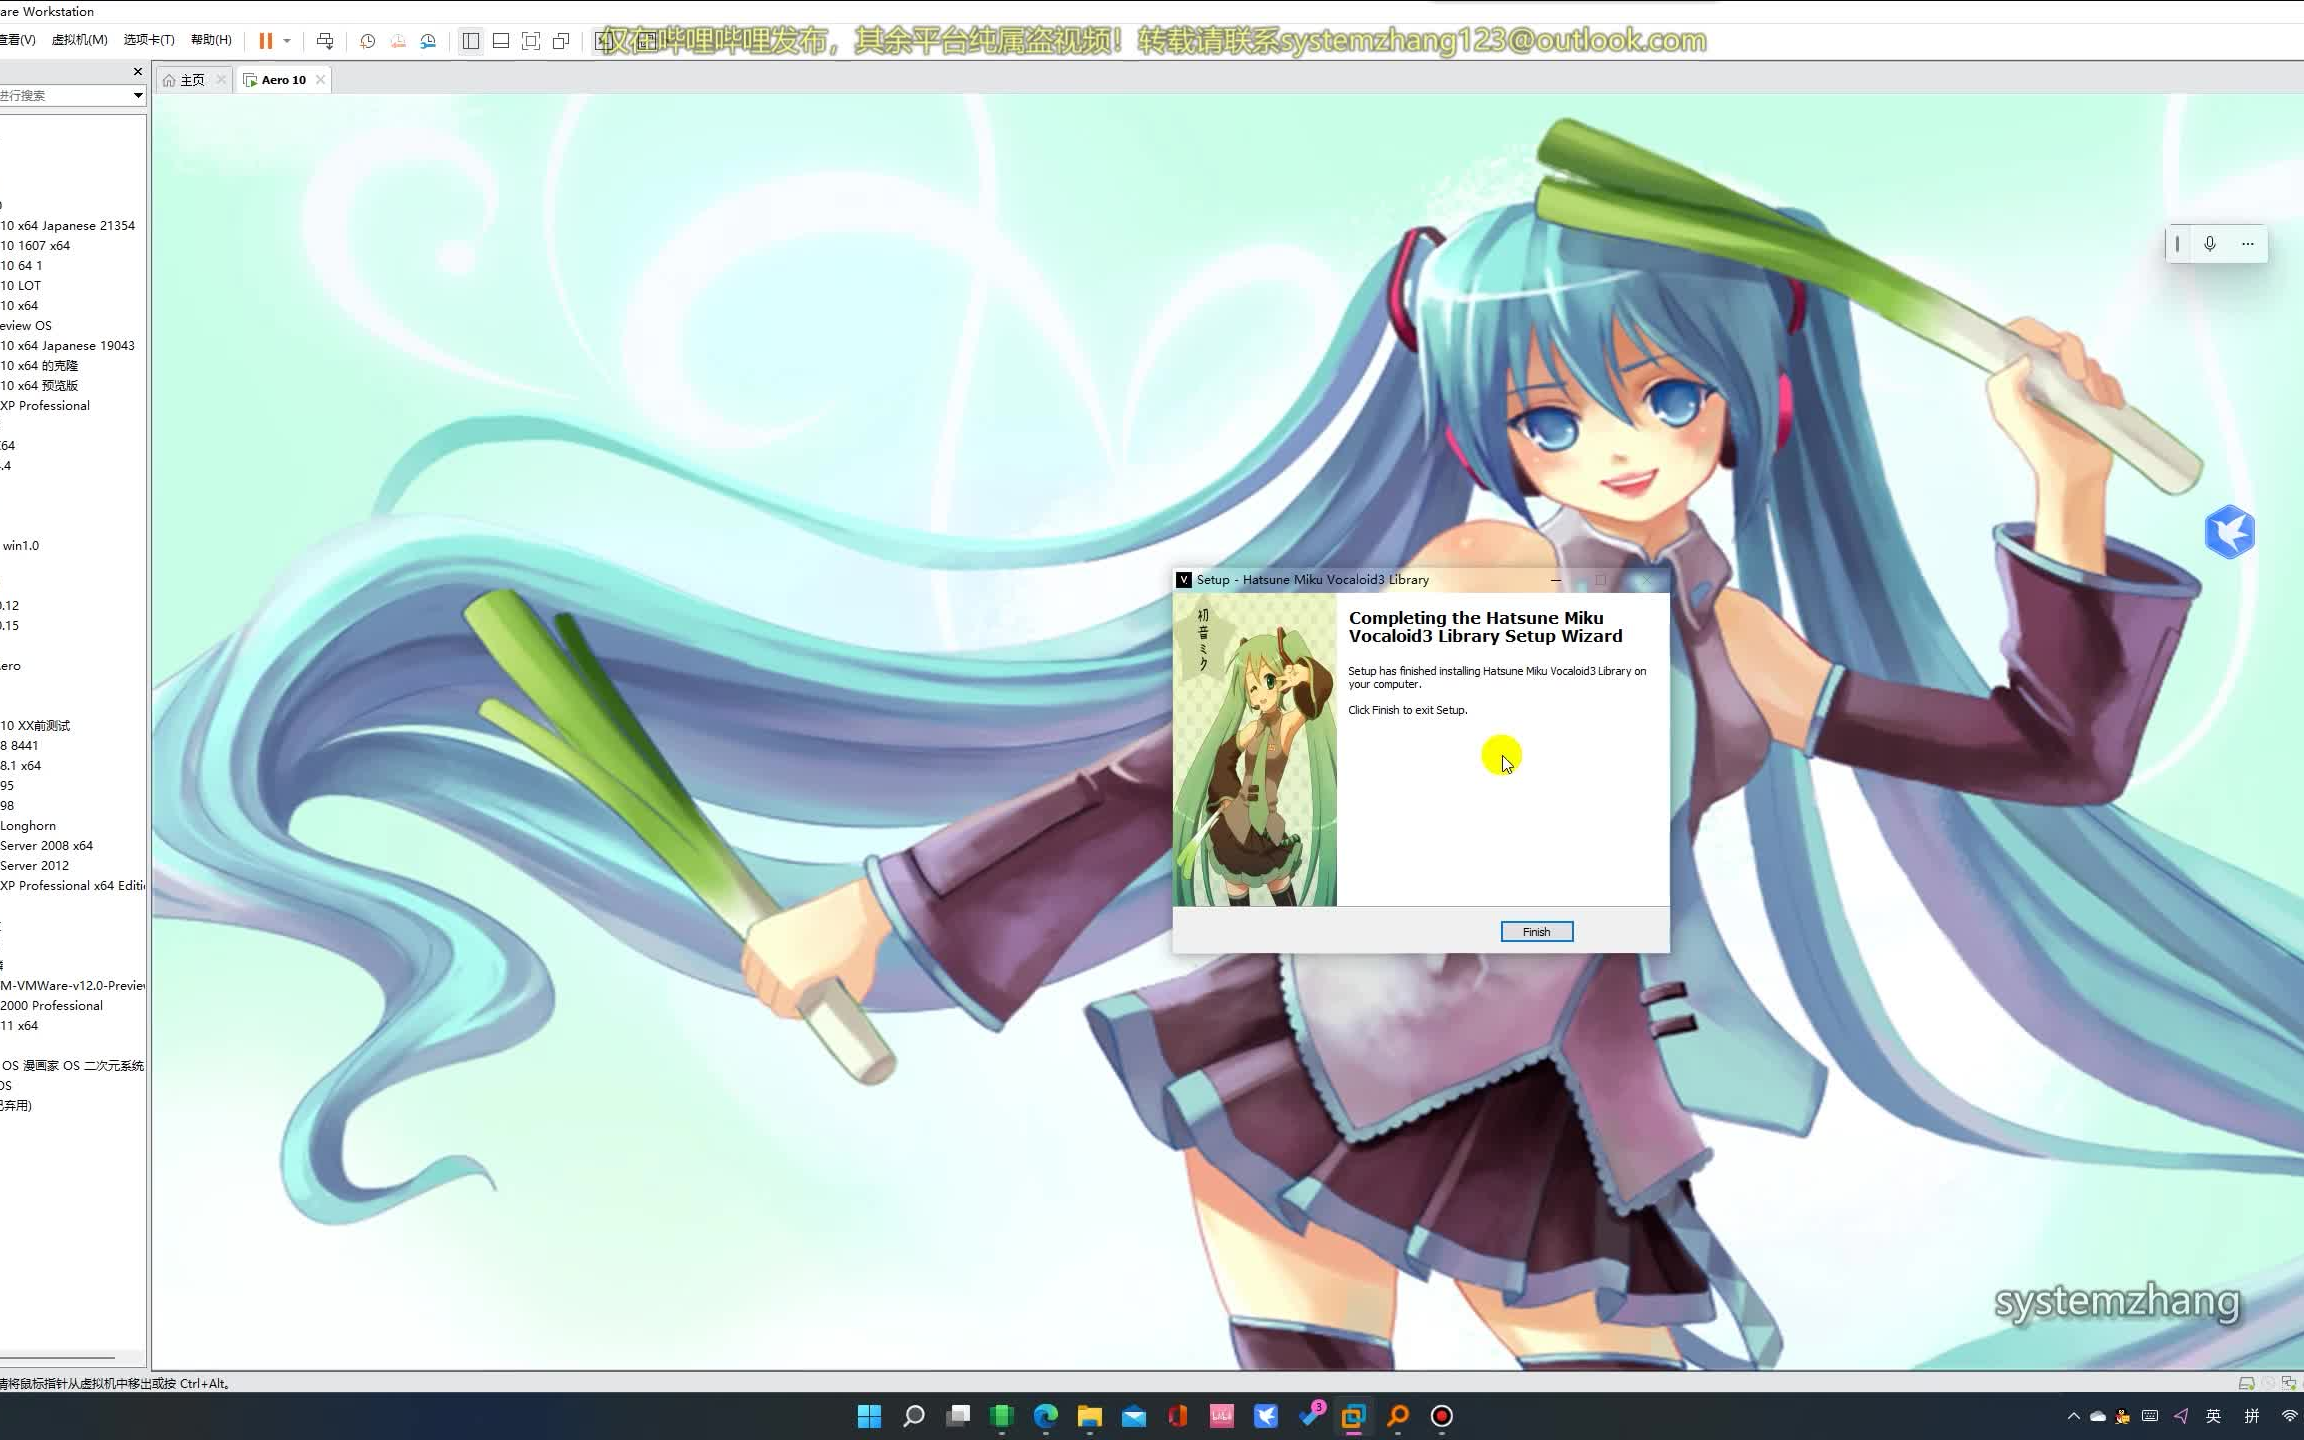The image size is (2304, 1440).
Task: Toggle the 英 input language indicator
Action: click(x=2213, y=1416)
